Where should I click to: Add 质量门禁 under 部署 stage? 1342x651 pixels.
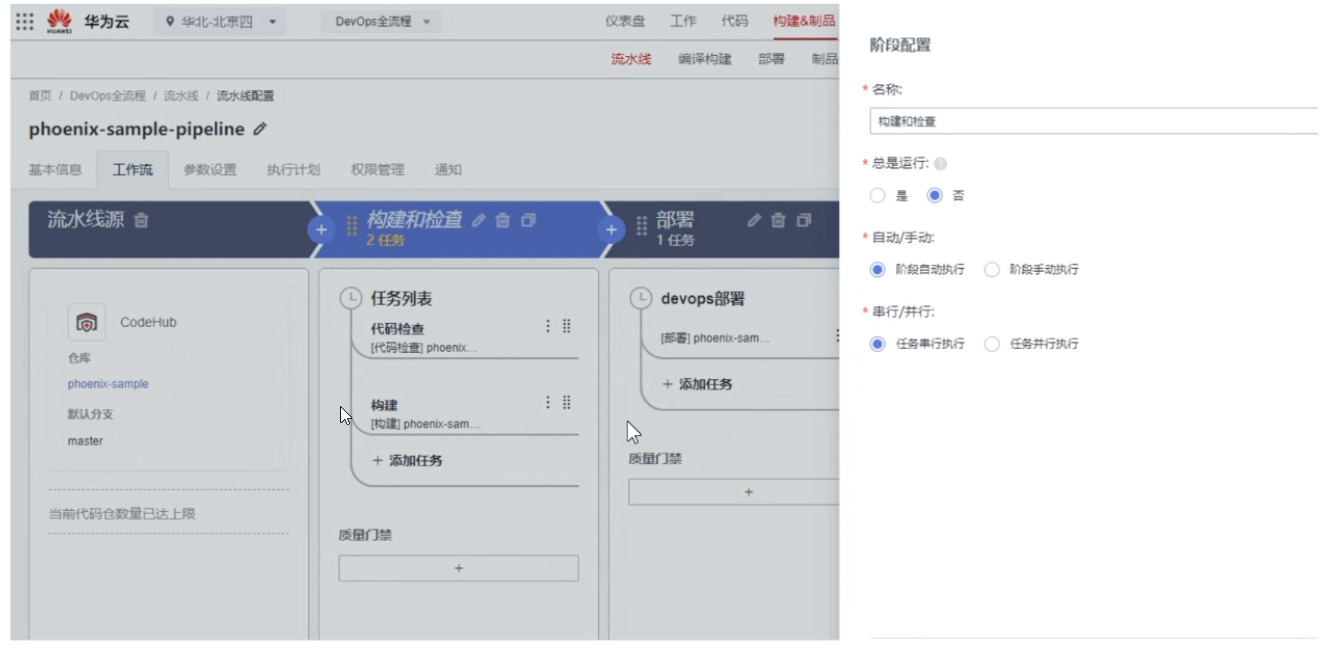[734, 492]
